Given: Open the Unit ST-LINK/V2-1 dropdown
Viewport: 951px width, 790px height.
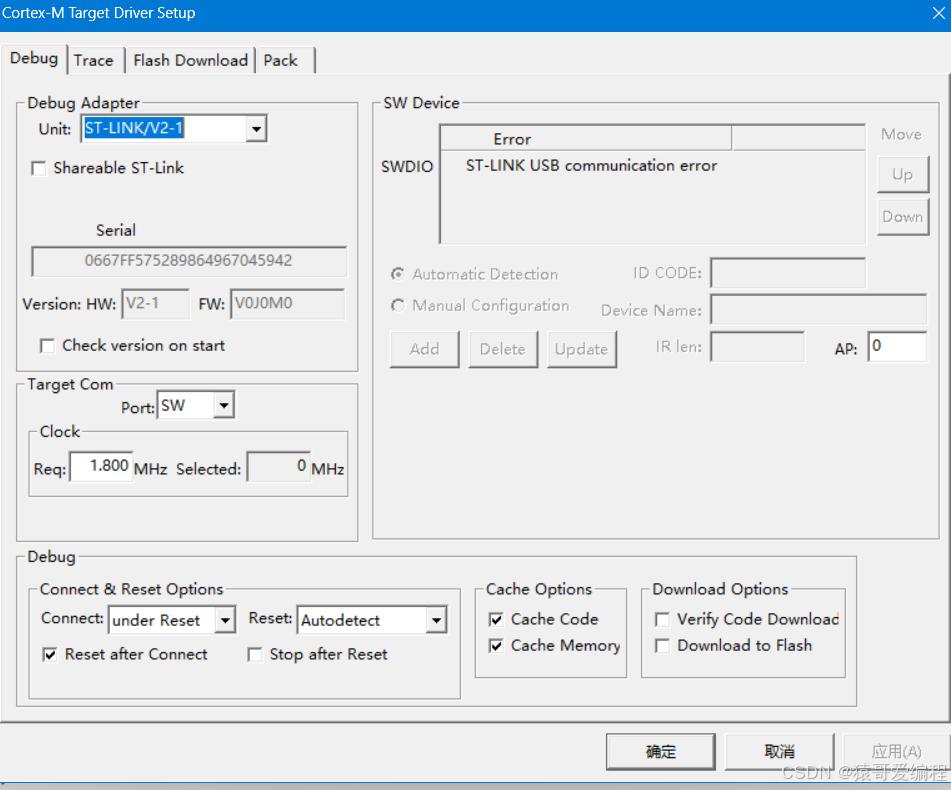Looking at the screenshot, I should tap(257, 129).
